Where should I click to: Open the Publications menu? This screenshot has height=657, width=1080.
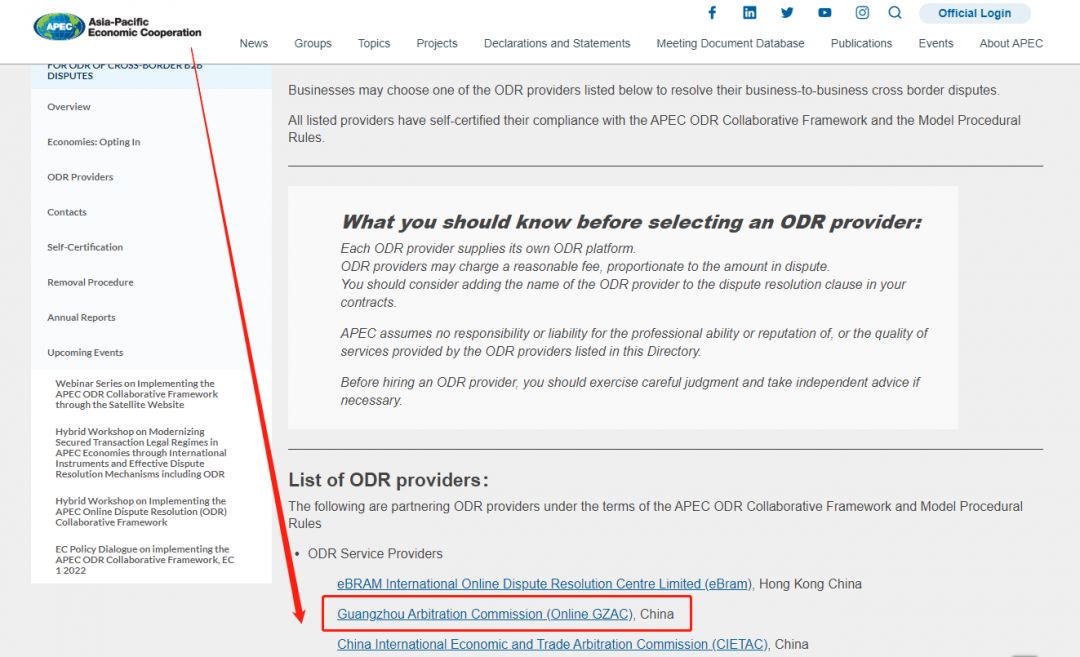pos(861,43)
